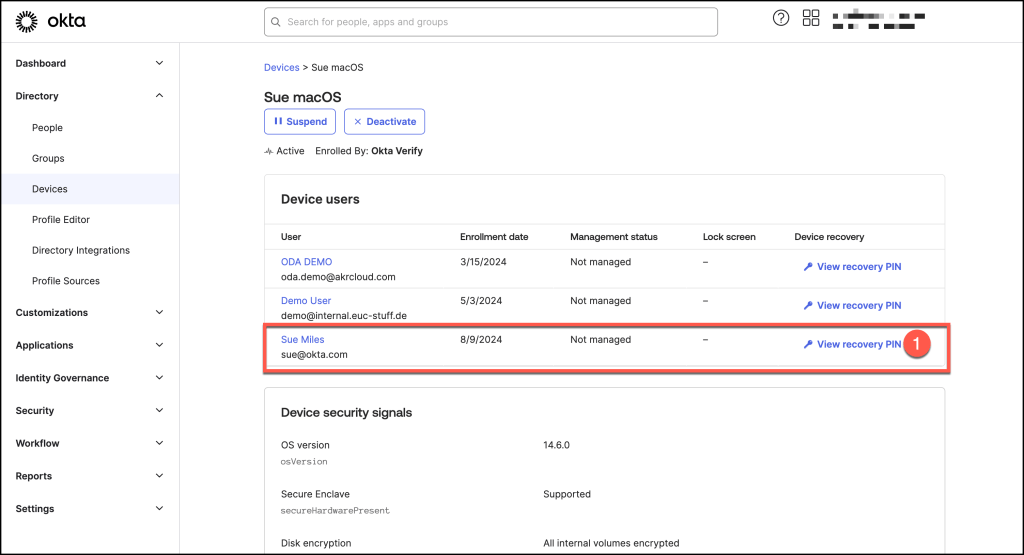Click key icon in Demo User row

point(808,306)
